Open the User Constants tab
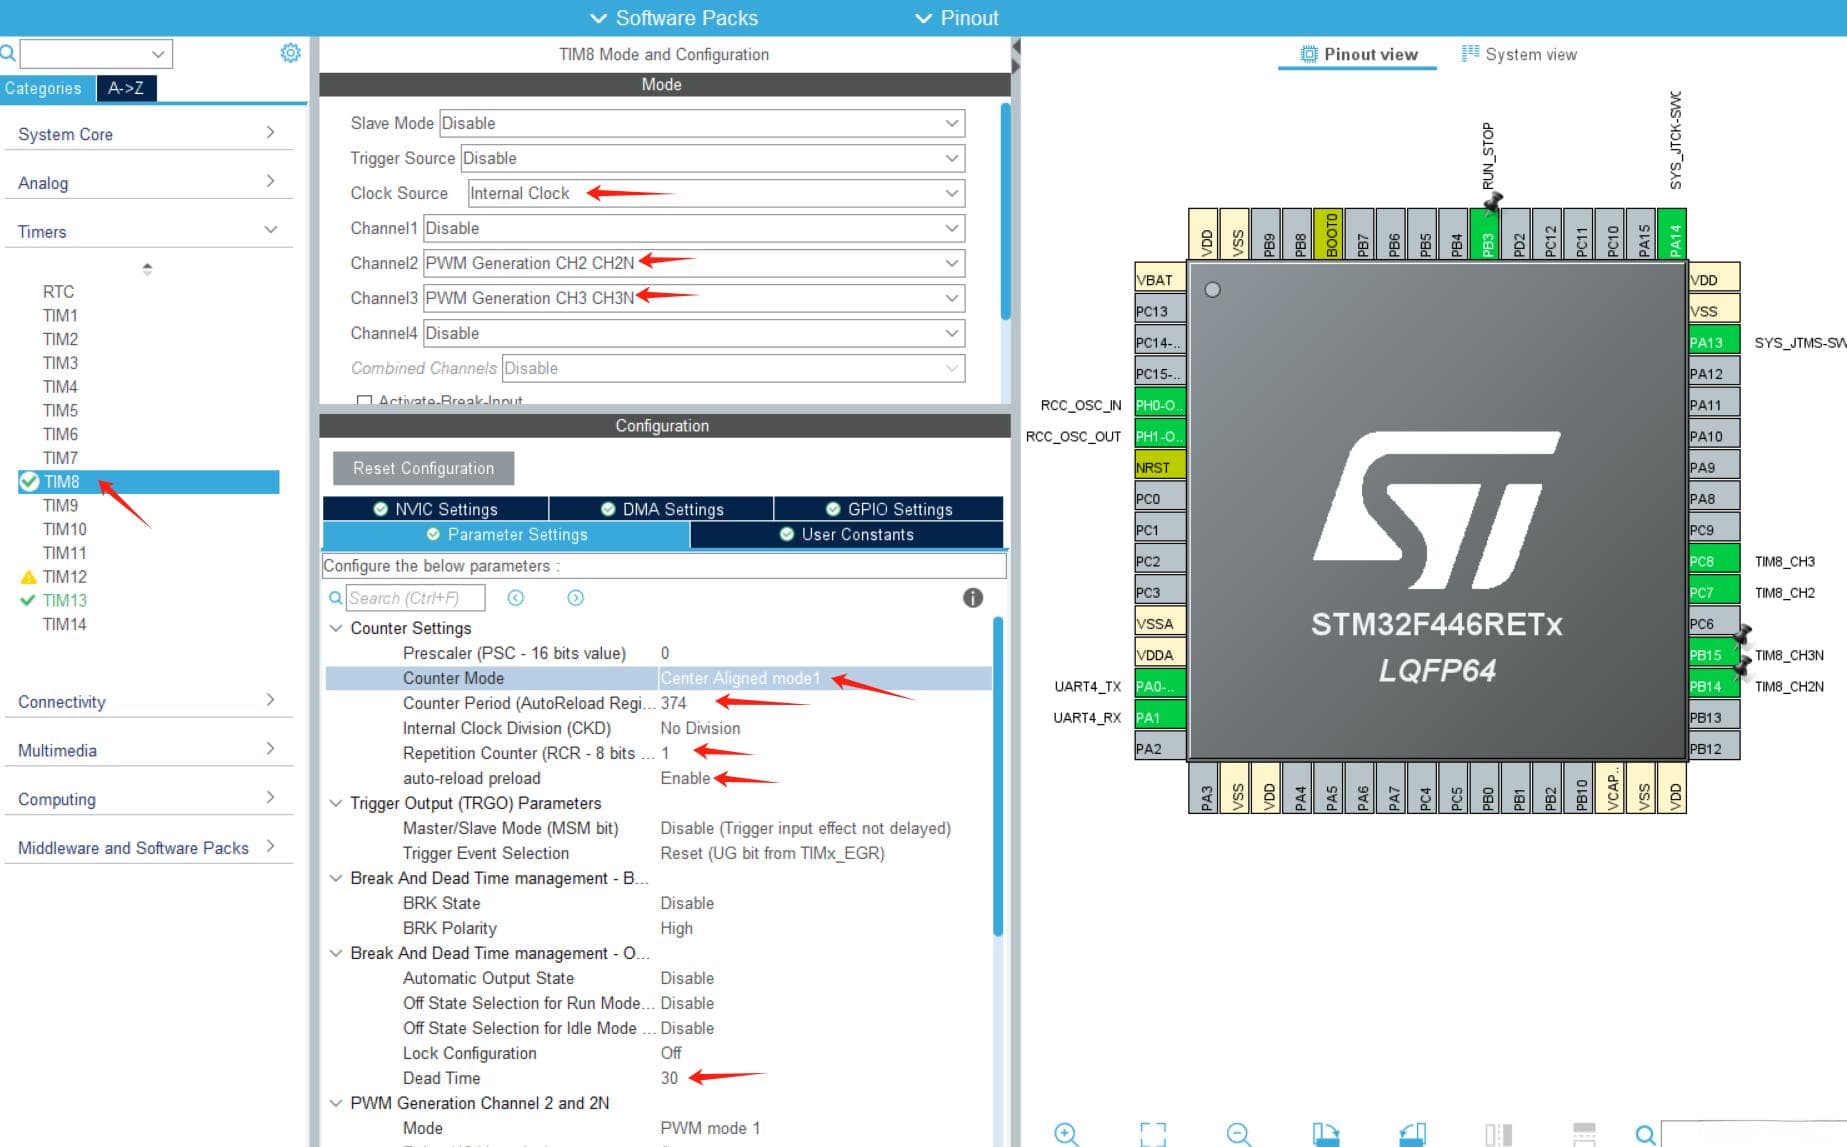Screen dimensions: 1847x1147 tap(847, 534)
